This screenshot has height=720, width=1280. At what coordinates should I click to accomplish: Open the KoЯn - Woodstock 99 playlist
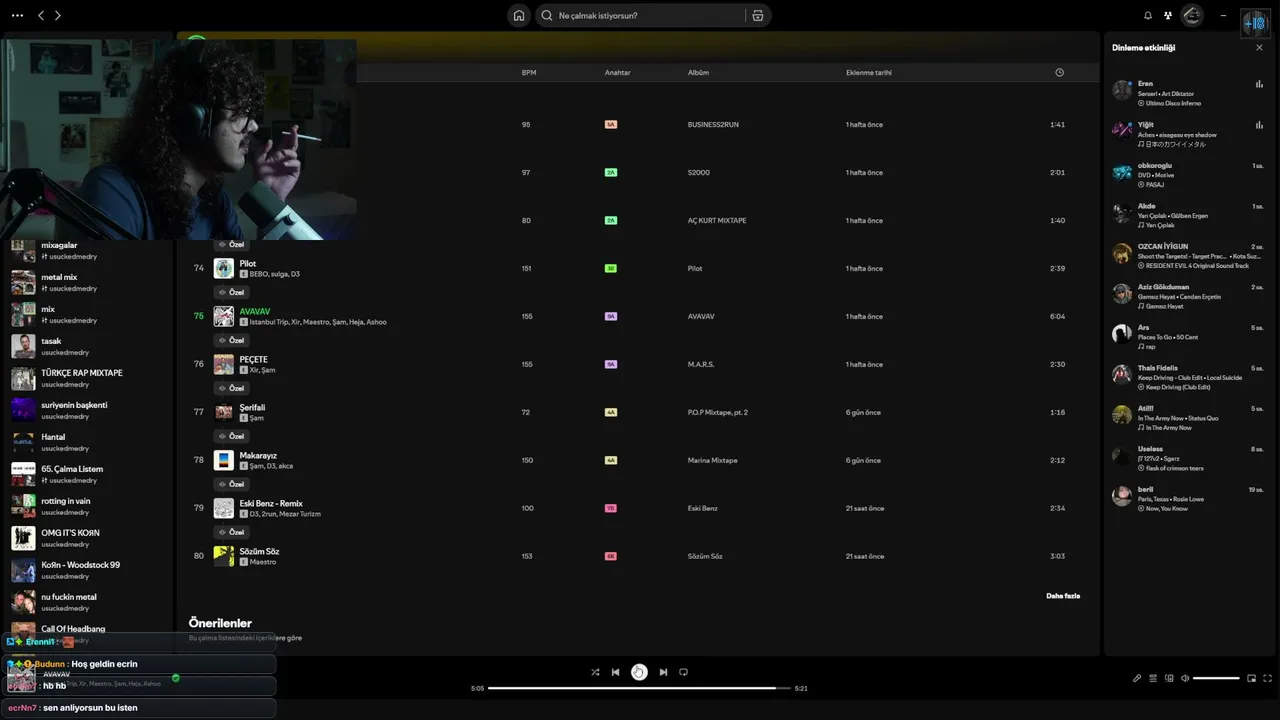(x=88, y=570)
